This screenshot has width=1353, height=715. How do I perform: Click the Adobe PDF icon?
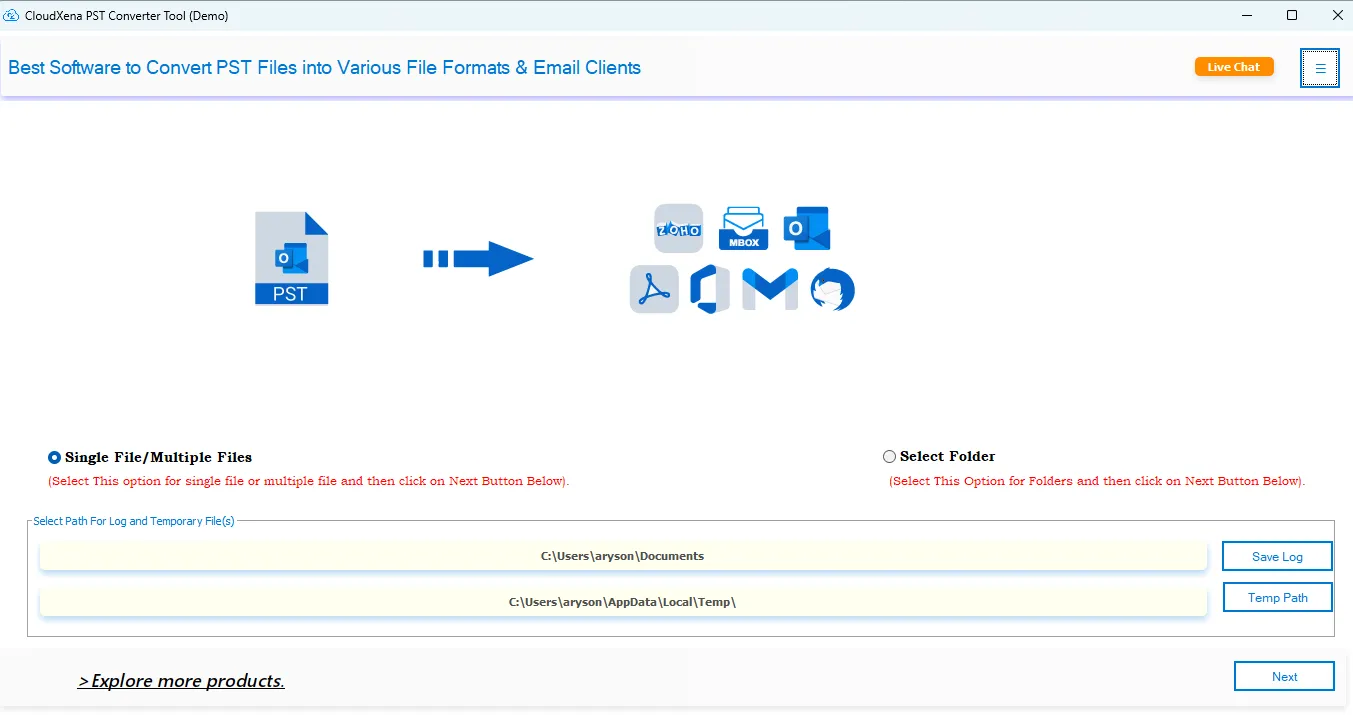(654, 289)
